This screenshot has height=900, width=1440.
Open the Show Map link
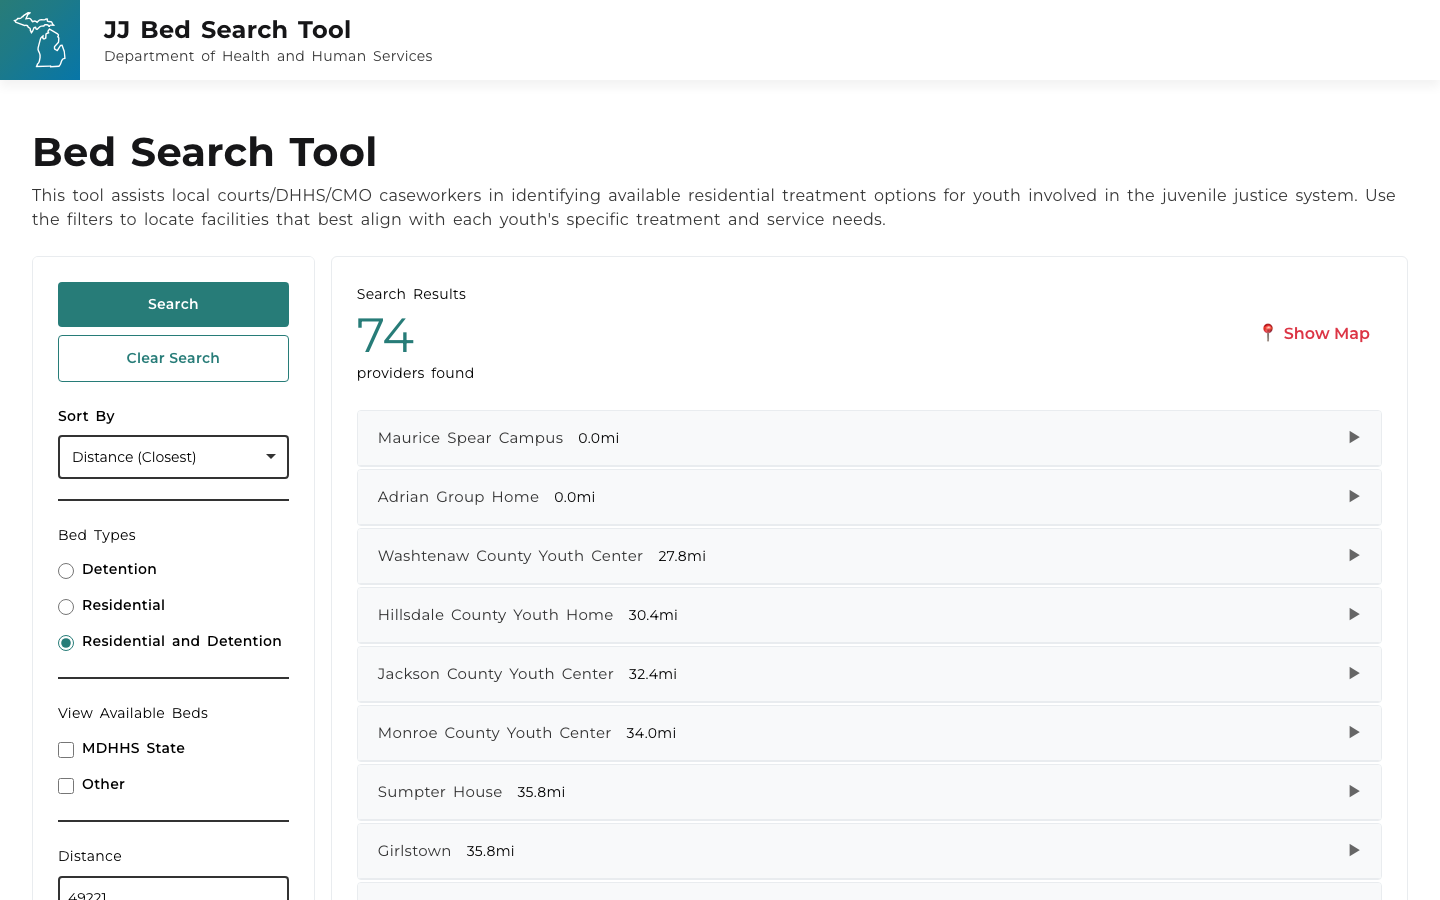[1326, 333]
